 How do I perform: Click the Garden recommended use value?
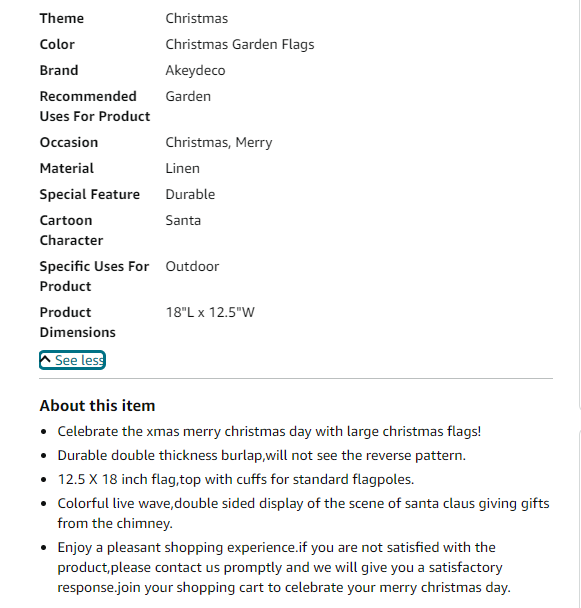pyautogui.click(x=188, y=96)
